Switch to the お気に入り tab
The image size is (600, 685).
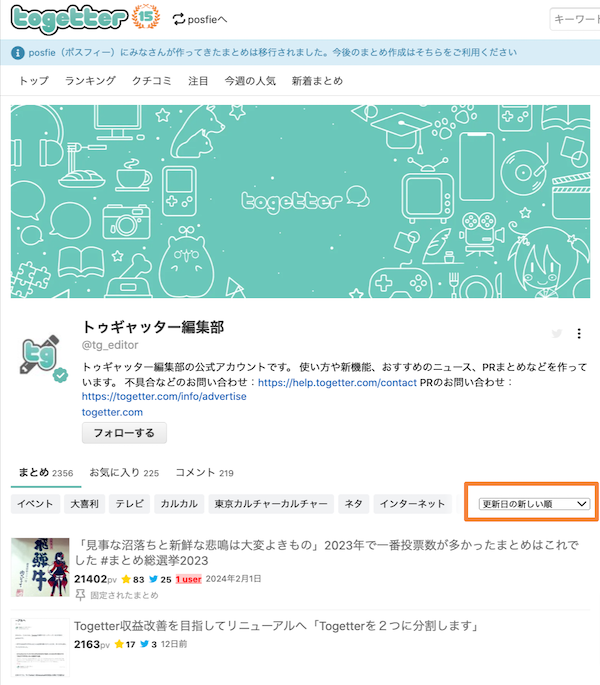(124, 472)
